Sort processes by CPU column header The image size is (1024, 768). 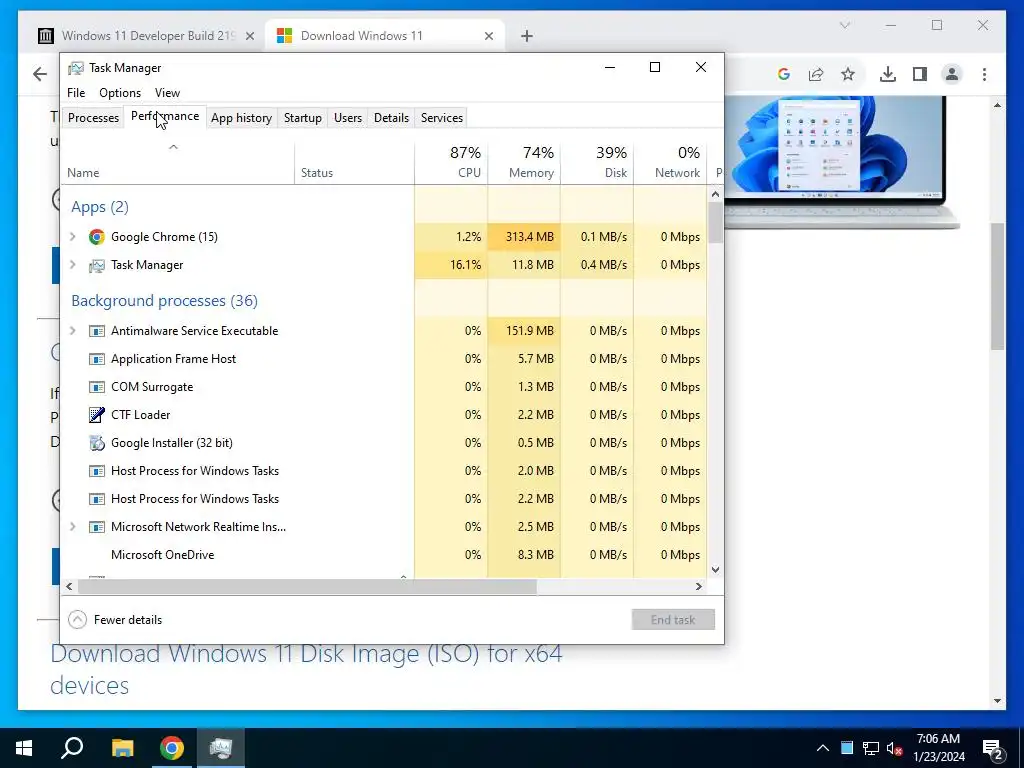(451, 161)
